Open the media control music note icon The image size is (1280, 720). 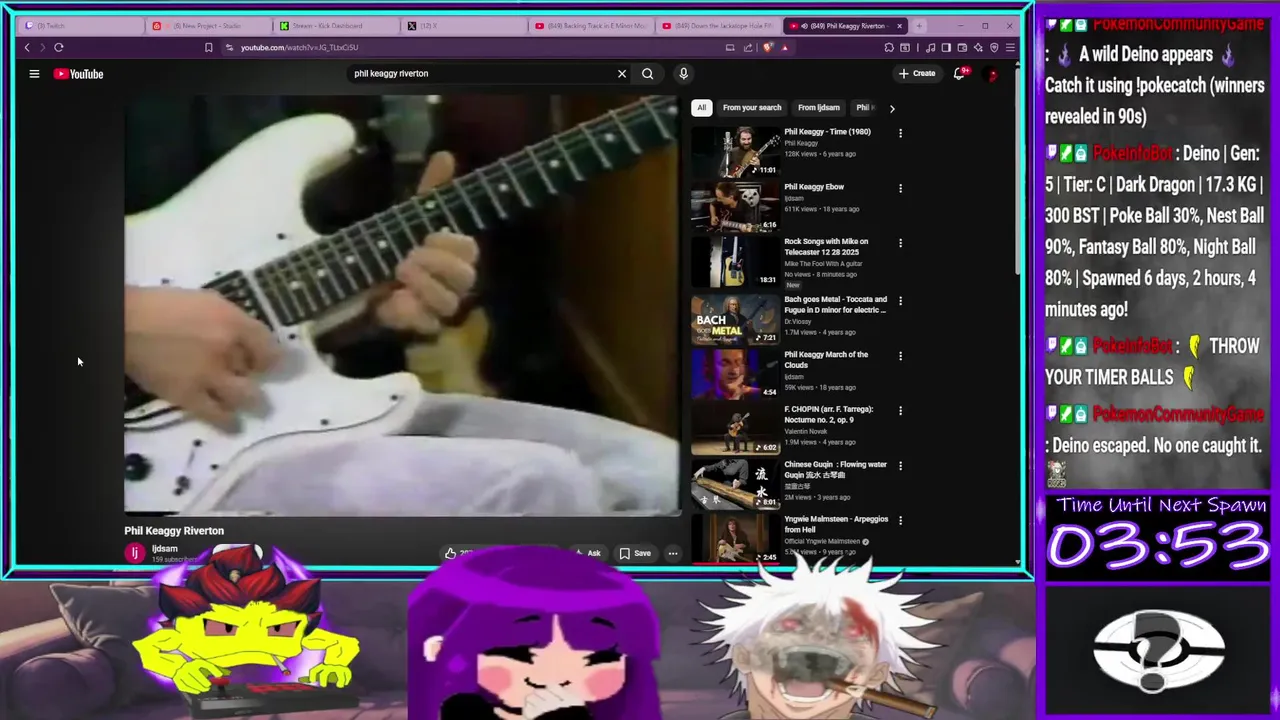coord(931,47)
